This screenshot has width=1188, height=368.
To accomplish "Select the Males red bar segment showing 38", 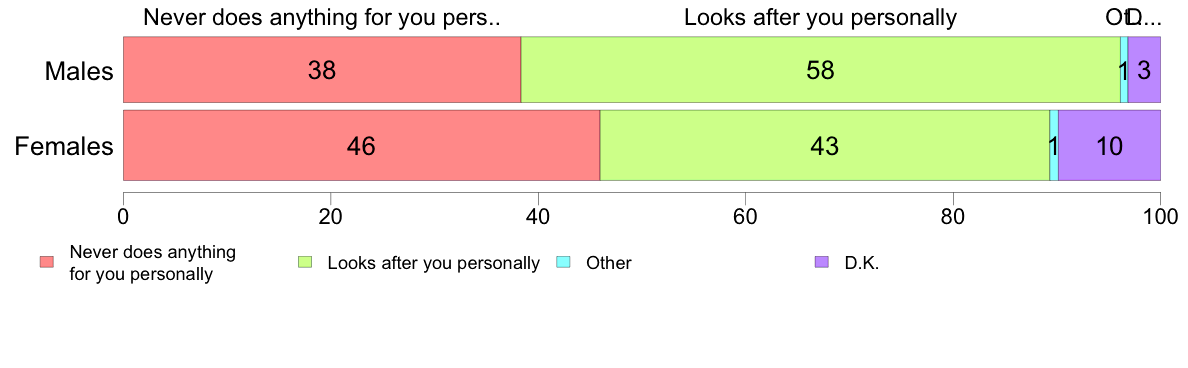I will tap(322, 70).
